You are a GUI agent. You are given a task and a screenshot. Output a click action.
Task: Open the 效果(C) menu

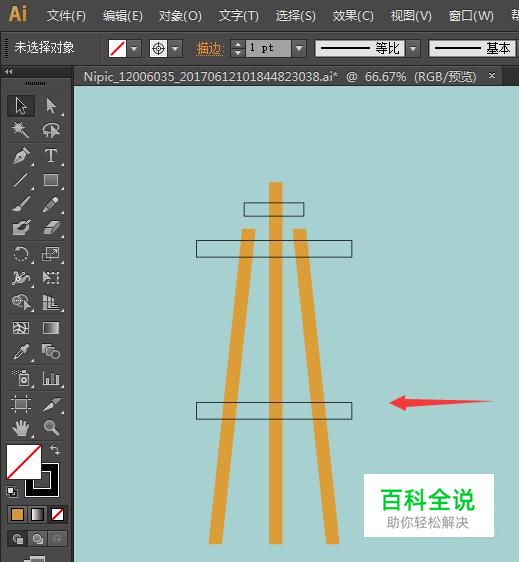coord(353,16)
